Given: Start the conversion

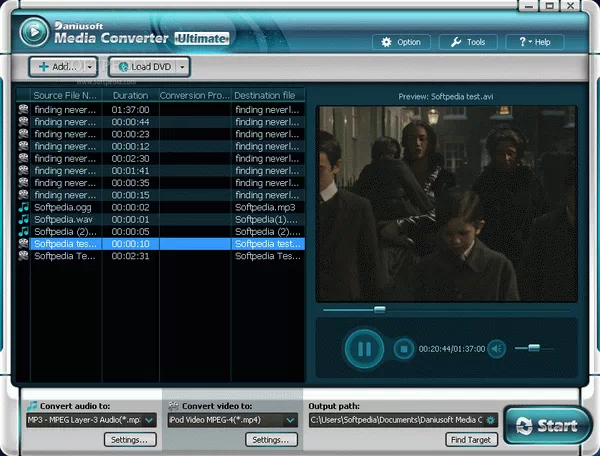Looking at the screenshot, I should tap(547, 425).
